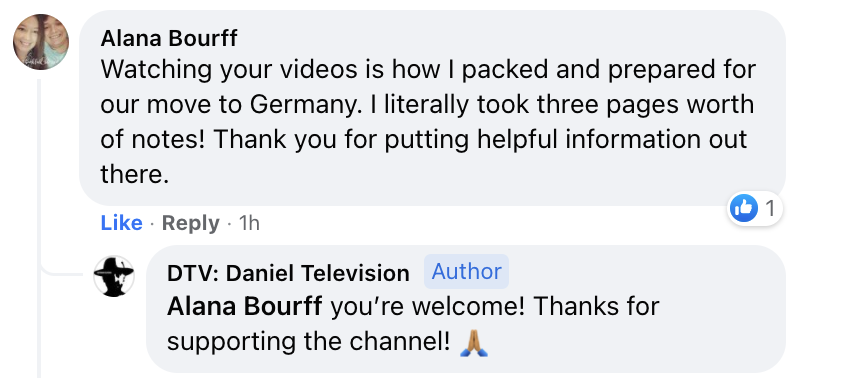Click the word "there." ending the comment

134,175
